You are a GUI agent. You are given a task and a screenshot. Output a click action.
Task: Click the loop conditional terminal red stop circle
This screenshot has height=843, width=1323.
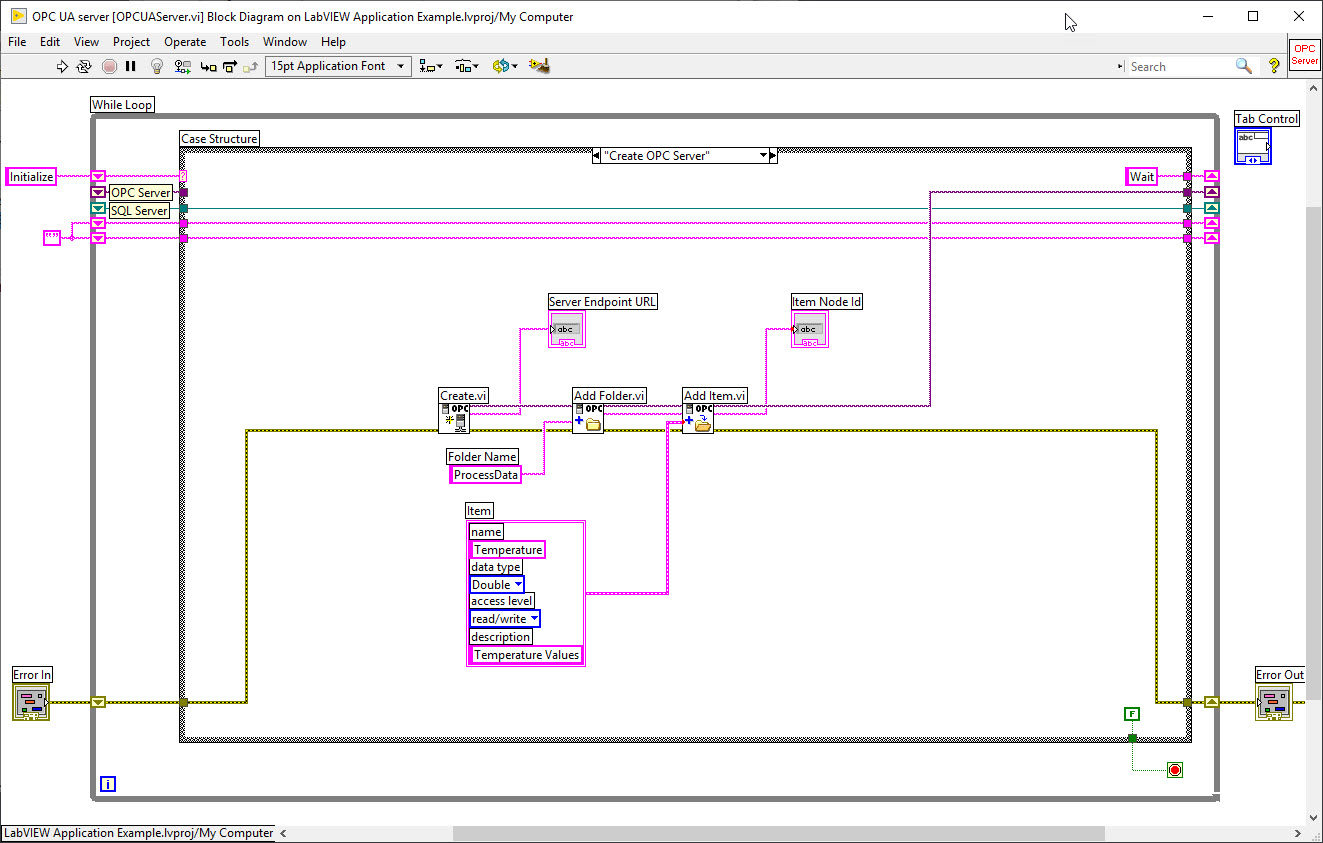click(x=1174, y=769)
